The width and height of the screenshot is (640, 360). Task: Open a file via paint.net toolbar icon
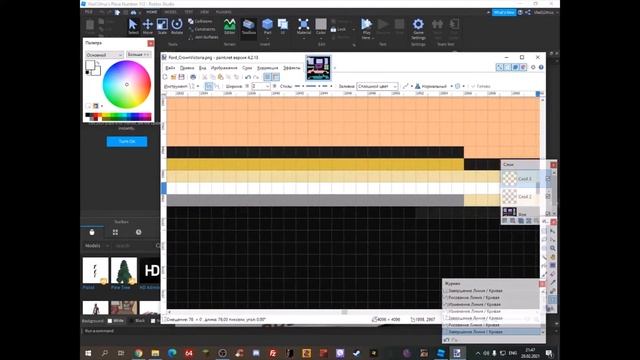[173, 77]
